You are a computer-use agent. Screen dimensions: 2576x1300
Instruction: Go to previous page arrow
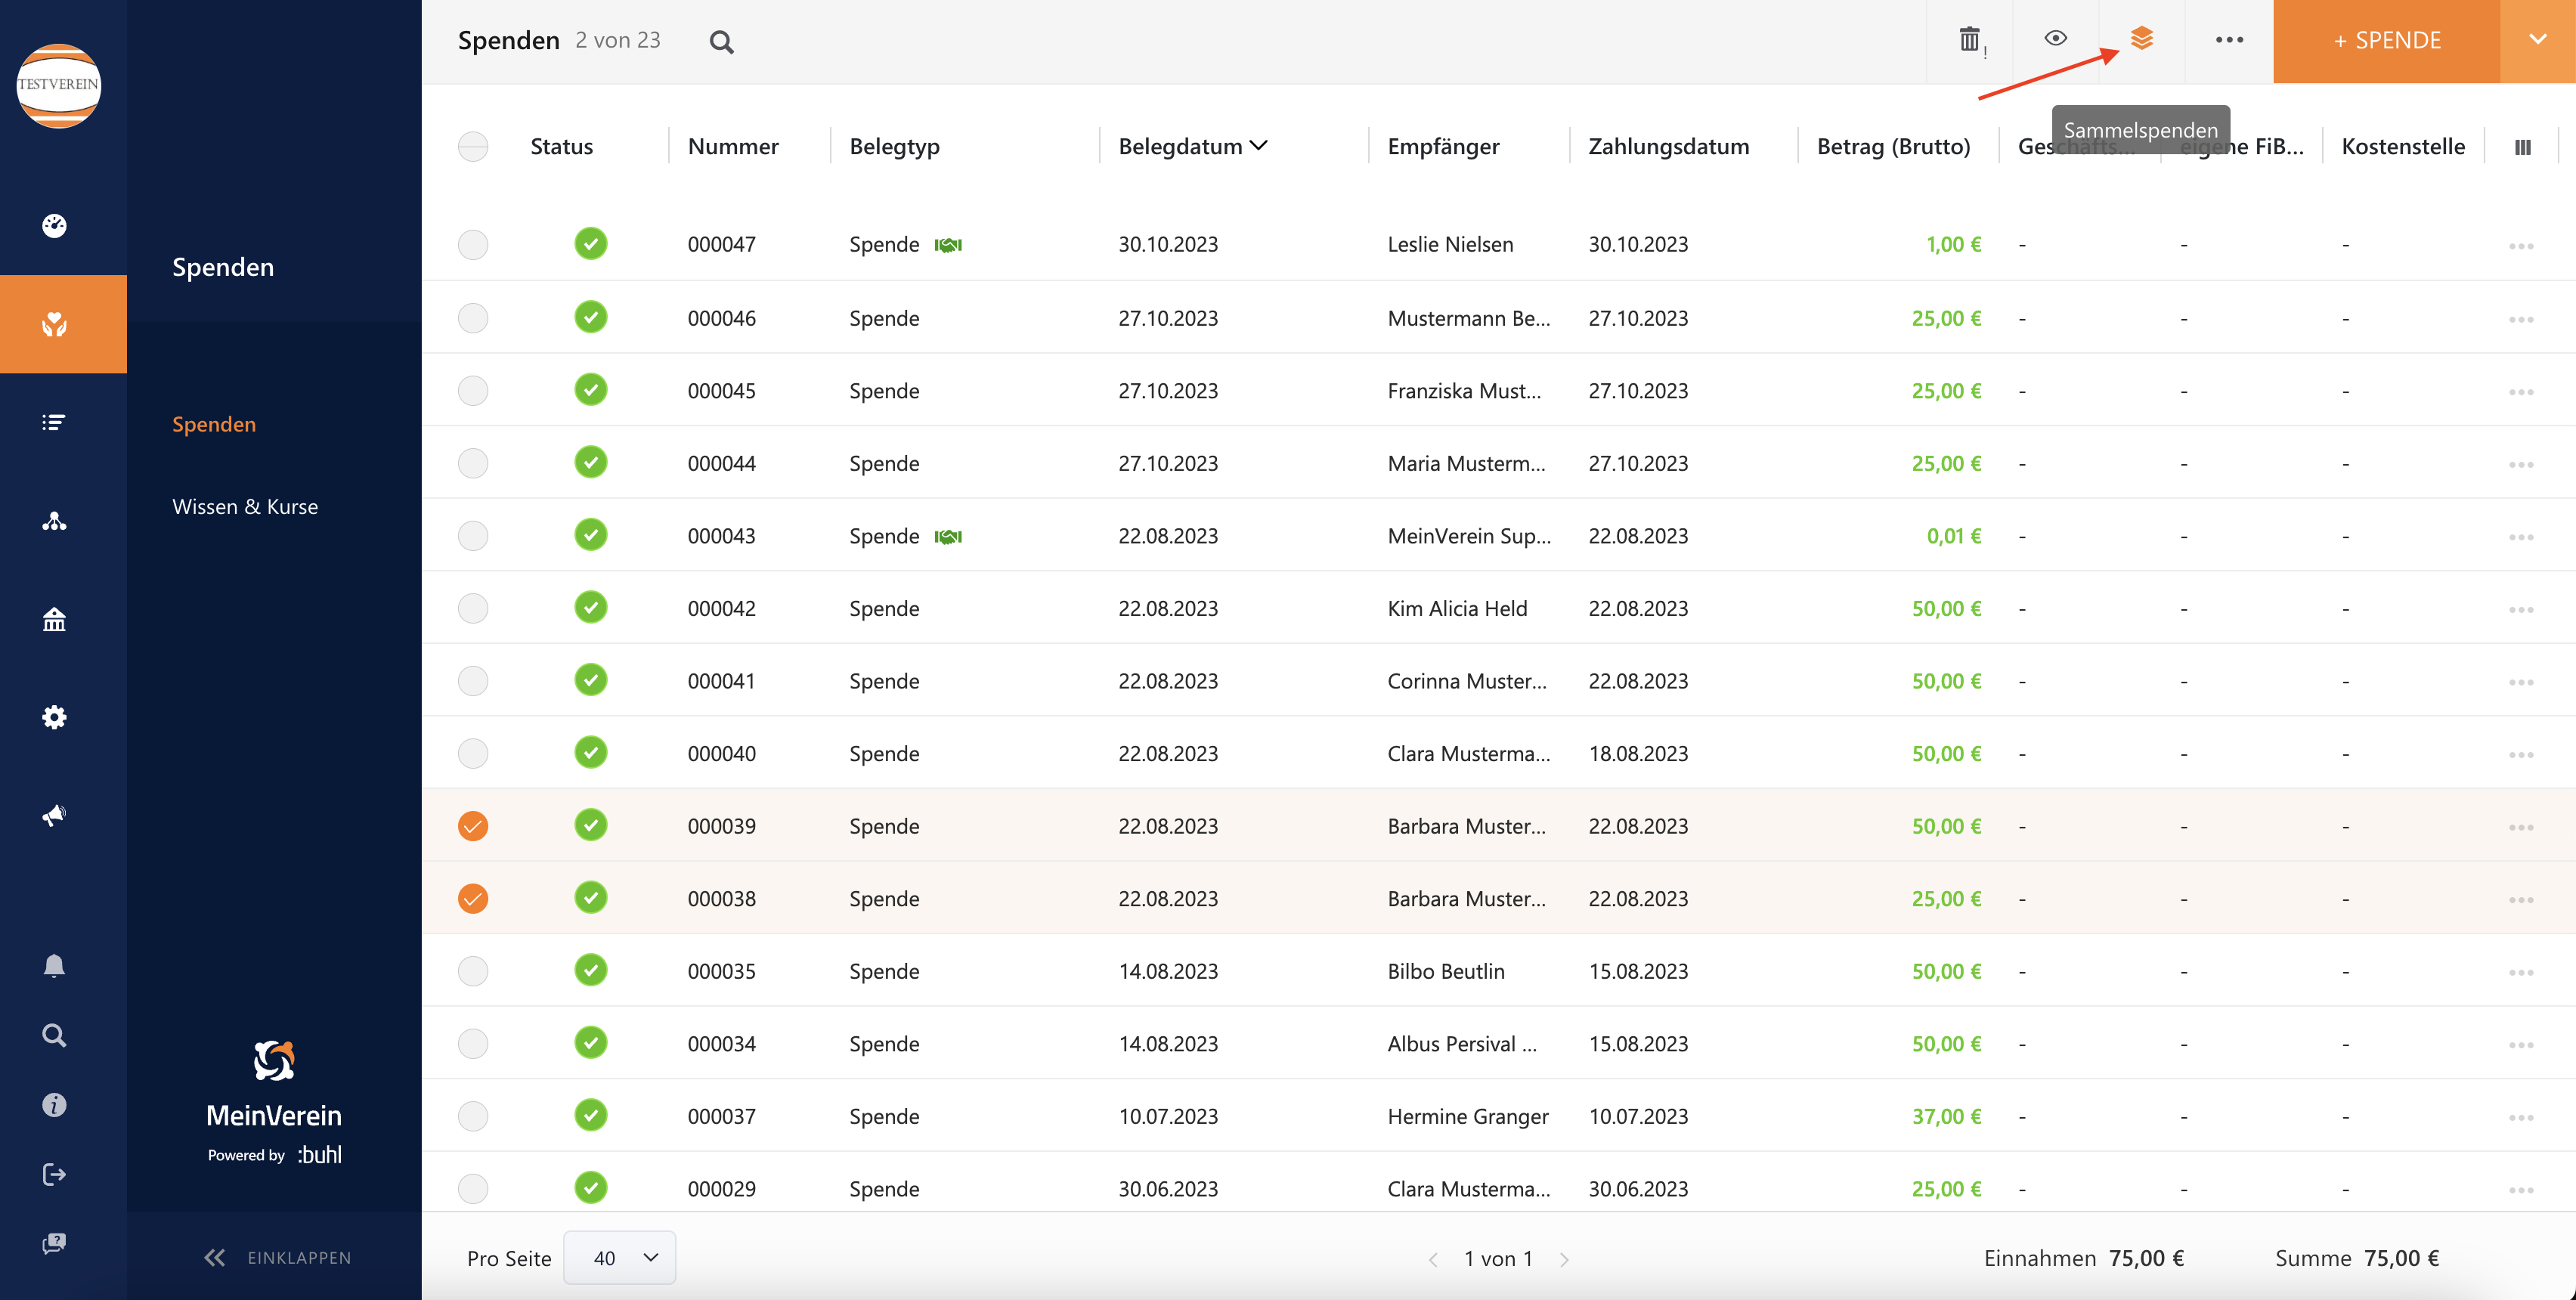click(x=1433, y=1259)
